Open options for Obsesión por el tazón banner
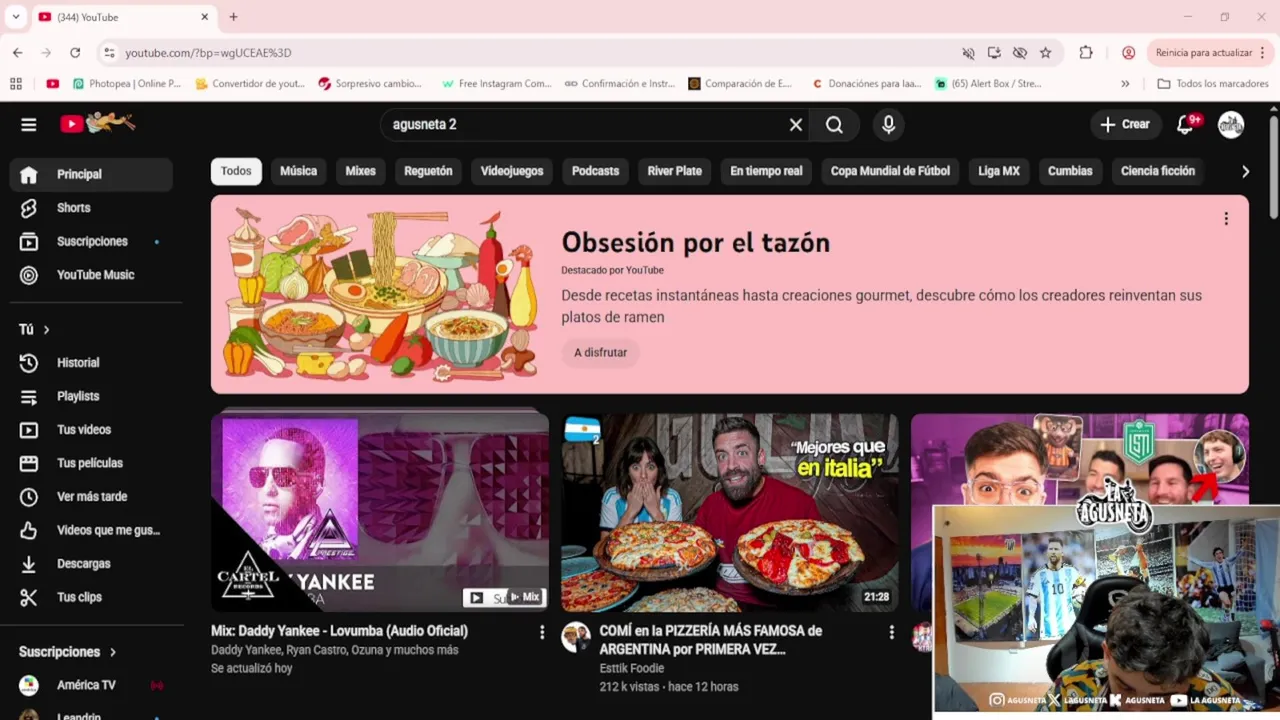 1226,219
